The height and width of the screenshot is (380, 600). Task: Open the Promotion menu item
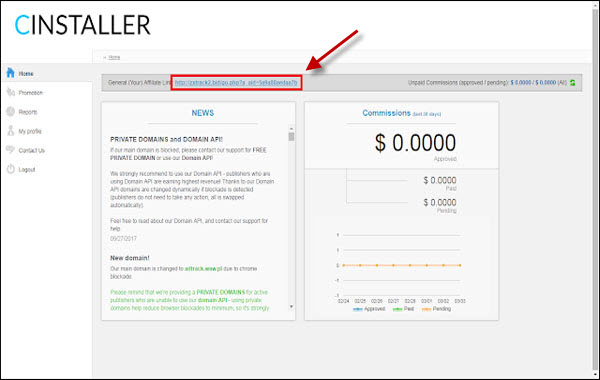pyautogui.click(x=31, y=93)
